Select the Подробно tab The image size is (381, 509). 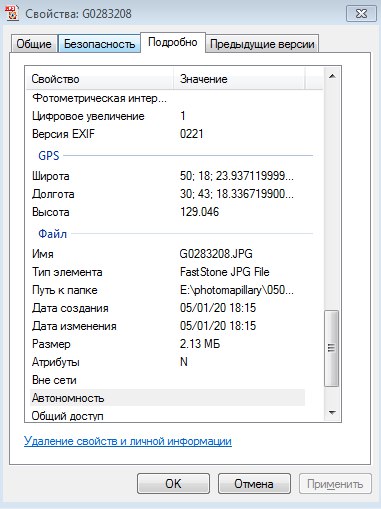173,42
